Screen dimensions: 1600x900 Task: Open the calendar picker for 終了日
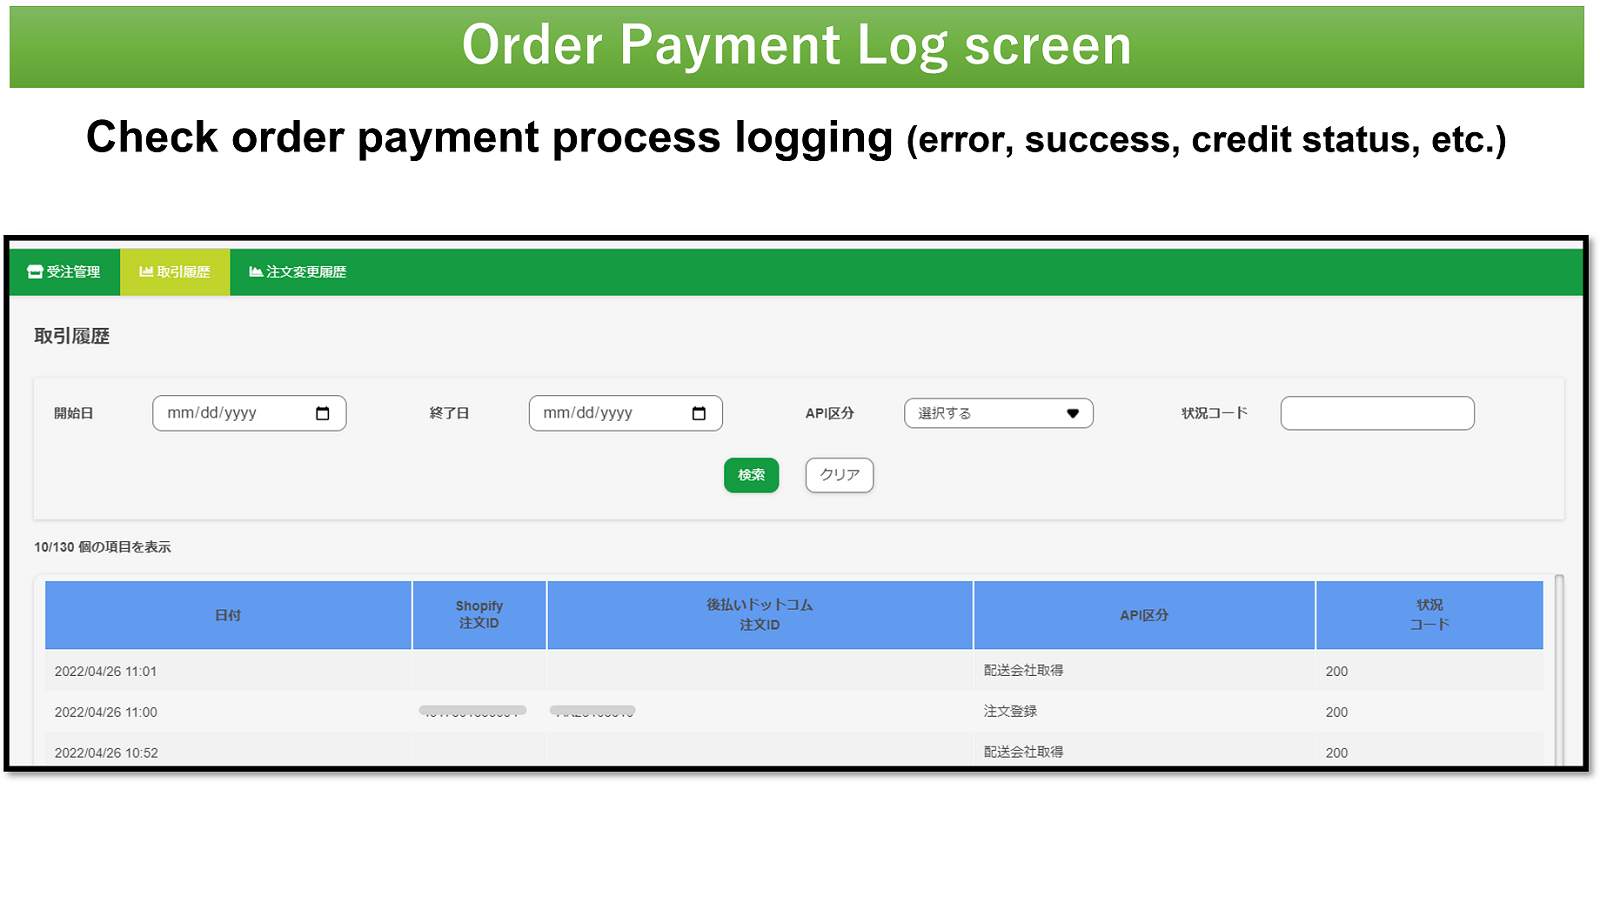[x=699, y=414]
